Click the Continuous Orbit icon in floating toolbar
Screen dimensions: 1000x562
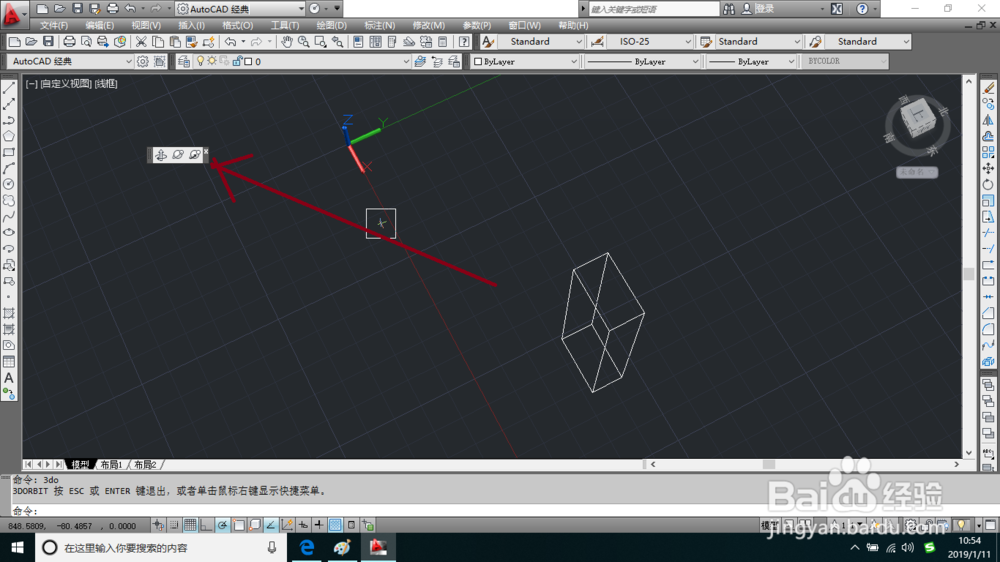click(x=195, y=155)
